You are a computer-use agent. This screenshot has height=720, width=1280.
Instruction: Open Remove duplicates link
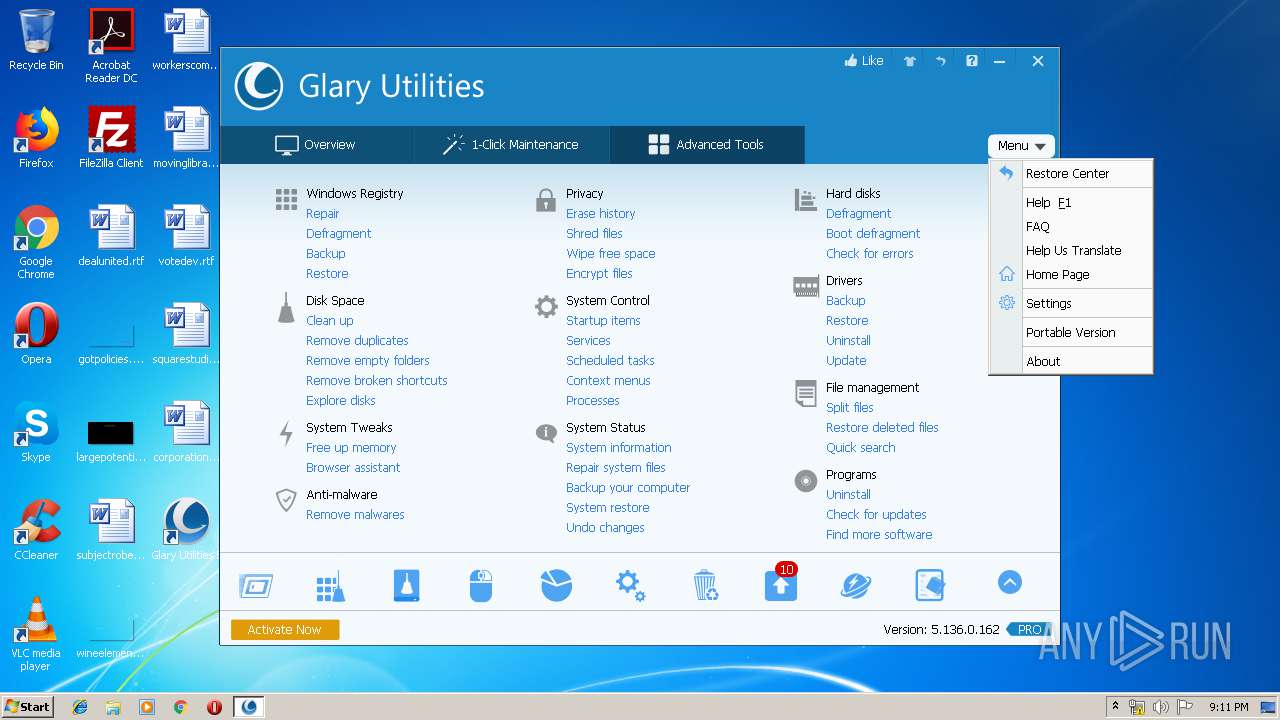(x=357, y=341)
